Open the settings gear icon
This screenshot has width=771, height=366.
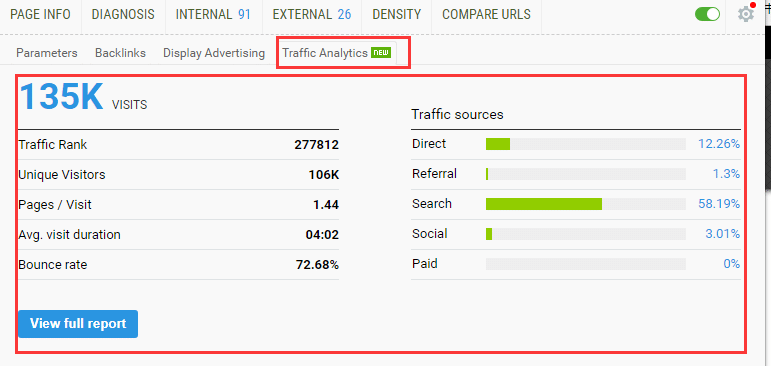(x=746, y=14)
